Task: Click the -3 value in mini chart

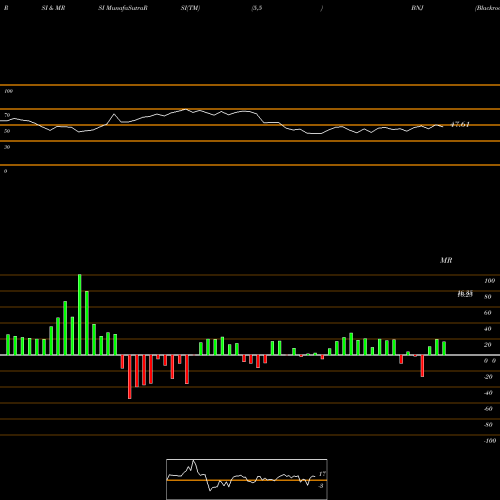Action: coord(321,486)
